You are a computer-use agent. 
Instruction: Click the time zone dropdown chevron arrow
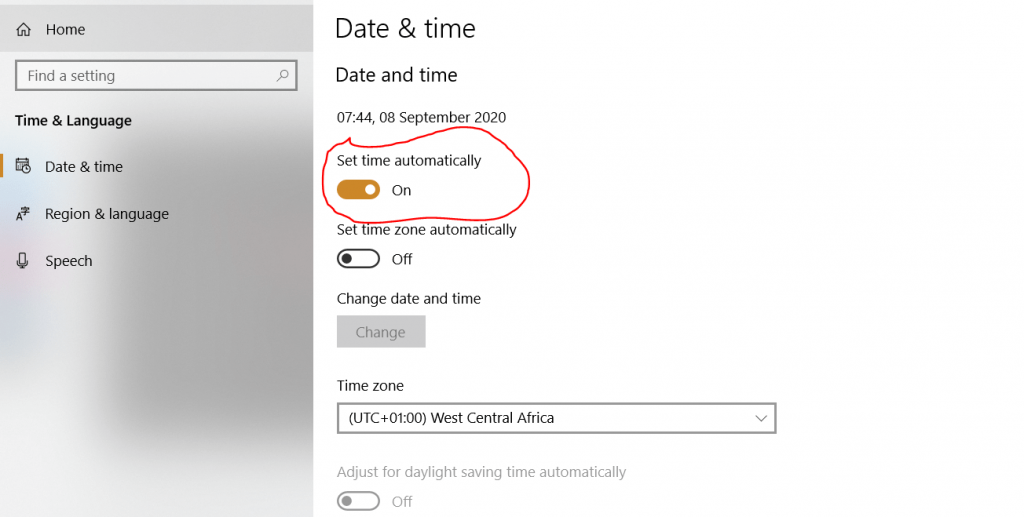pyautogui.click(x=761, y=418)
